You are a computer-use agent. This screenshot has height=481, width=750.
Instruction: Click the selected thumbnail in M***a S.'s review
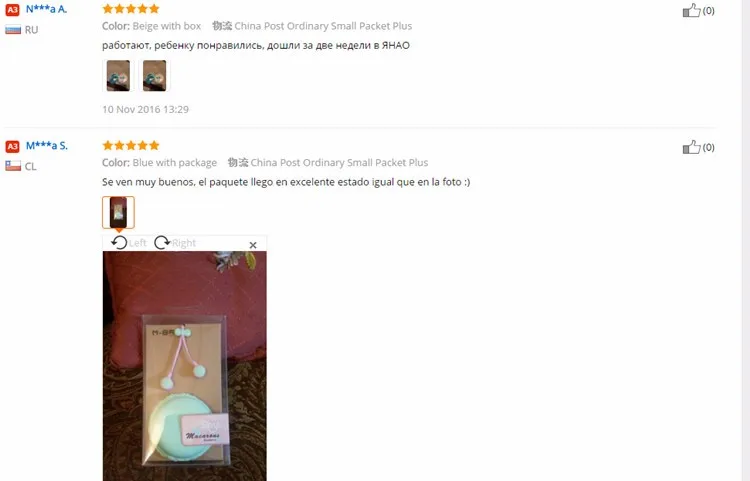pyautogui.click(x=118, y=212)
